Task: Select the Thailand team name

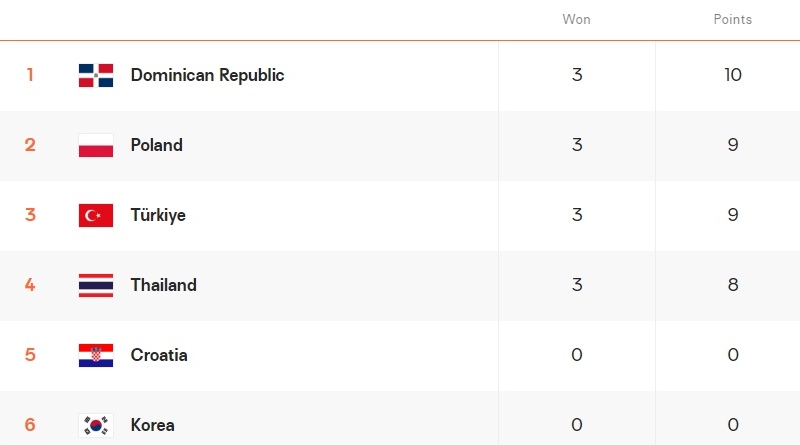Action: pos(163,285)
